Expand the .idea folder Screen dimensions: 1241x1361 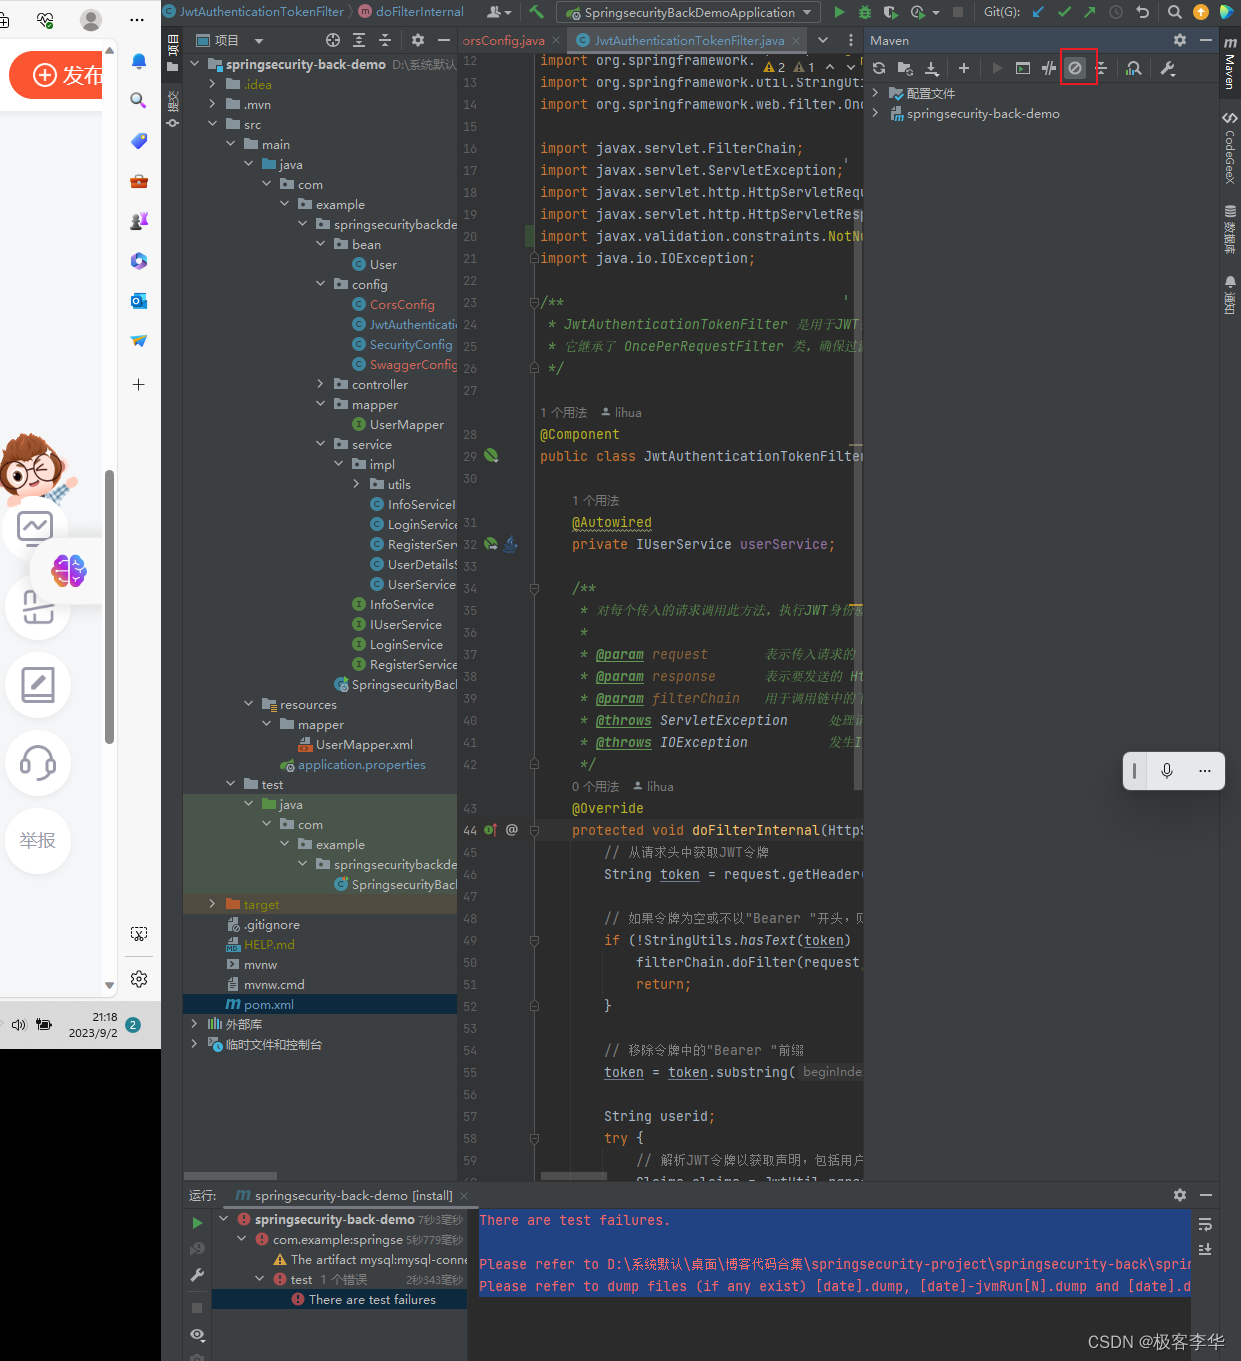[212, 84]
